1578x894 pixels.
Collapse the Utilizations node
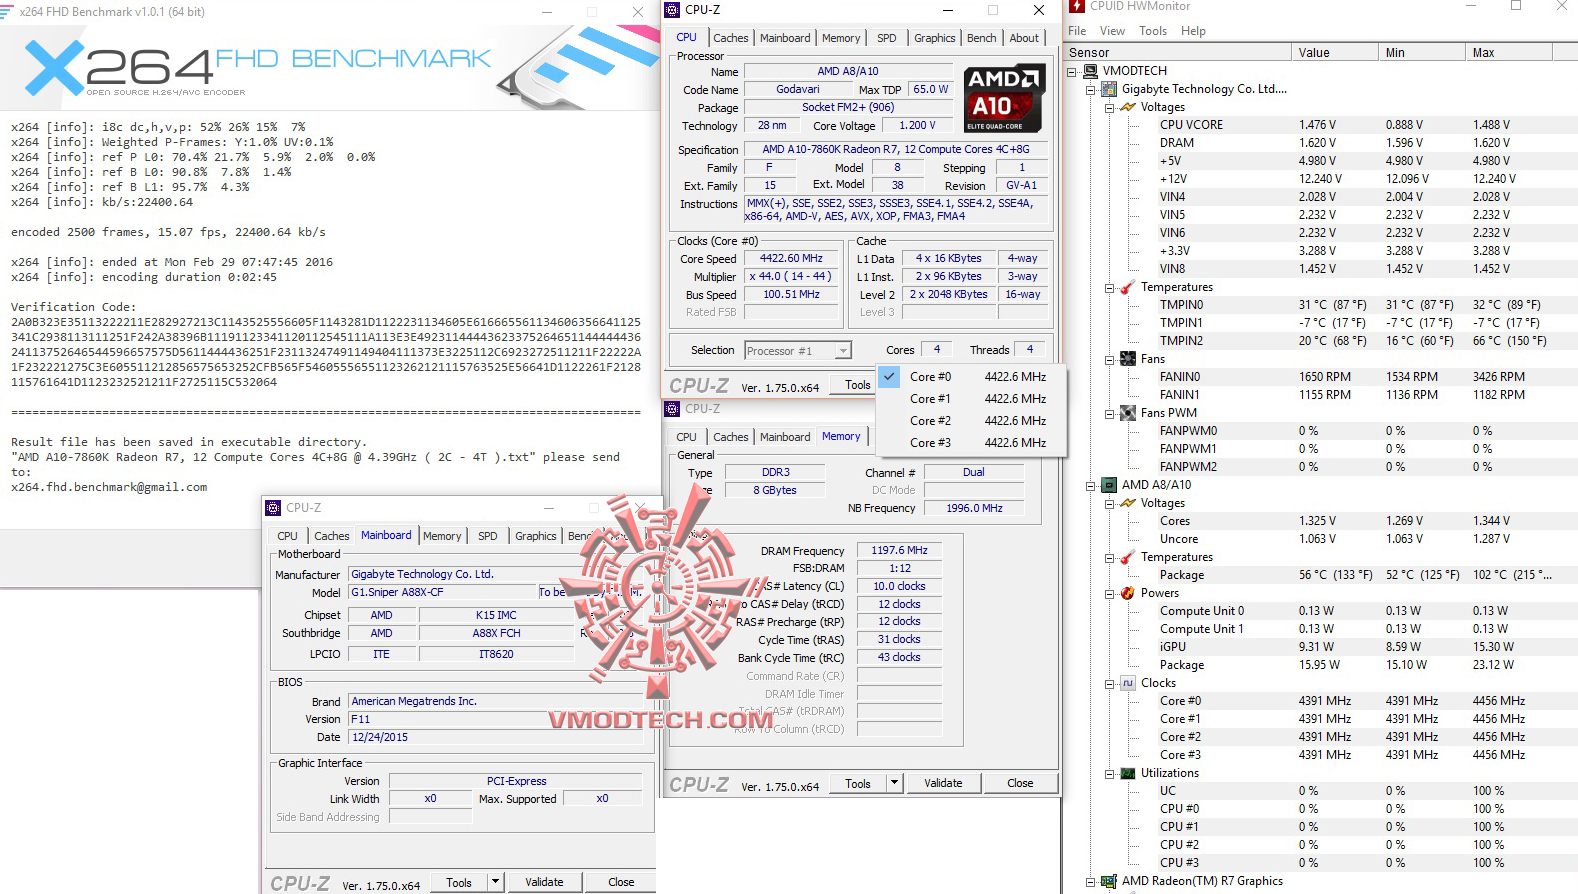(x=1109, y=774)
